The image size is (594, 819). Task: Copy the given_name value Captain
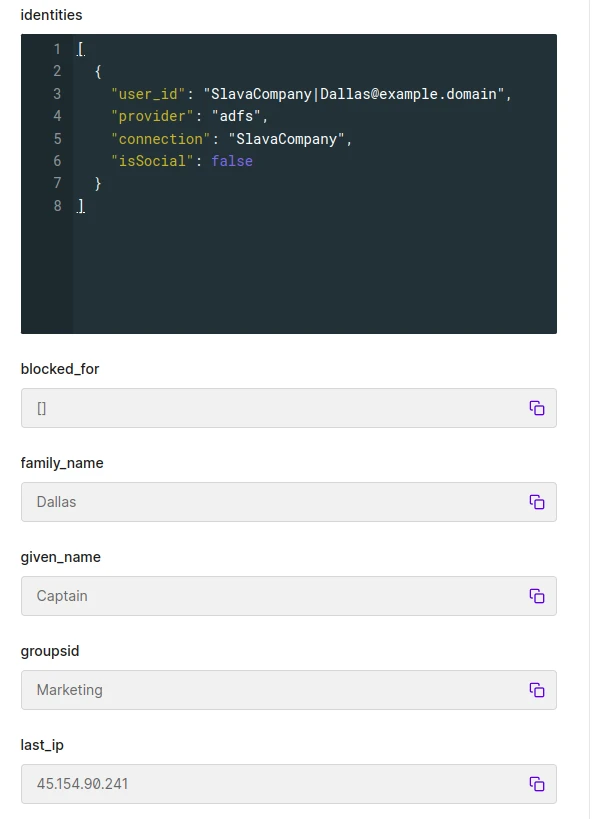point(537,596)
